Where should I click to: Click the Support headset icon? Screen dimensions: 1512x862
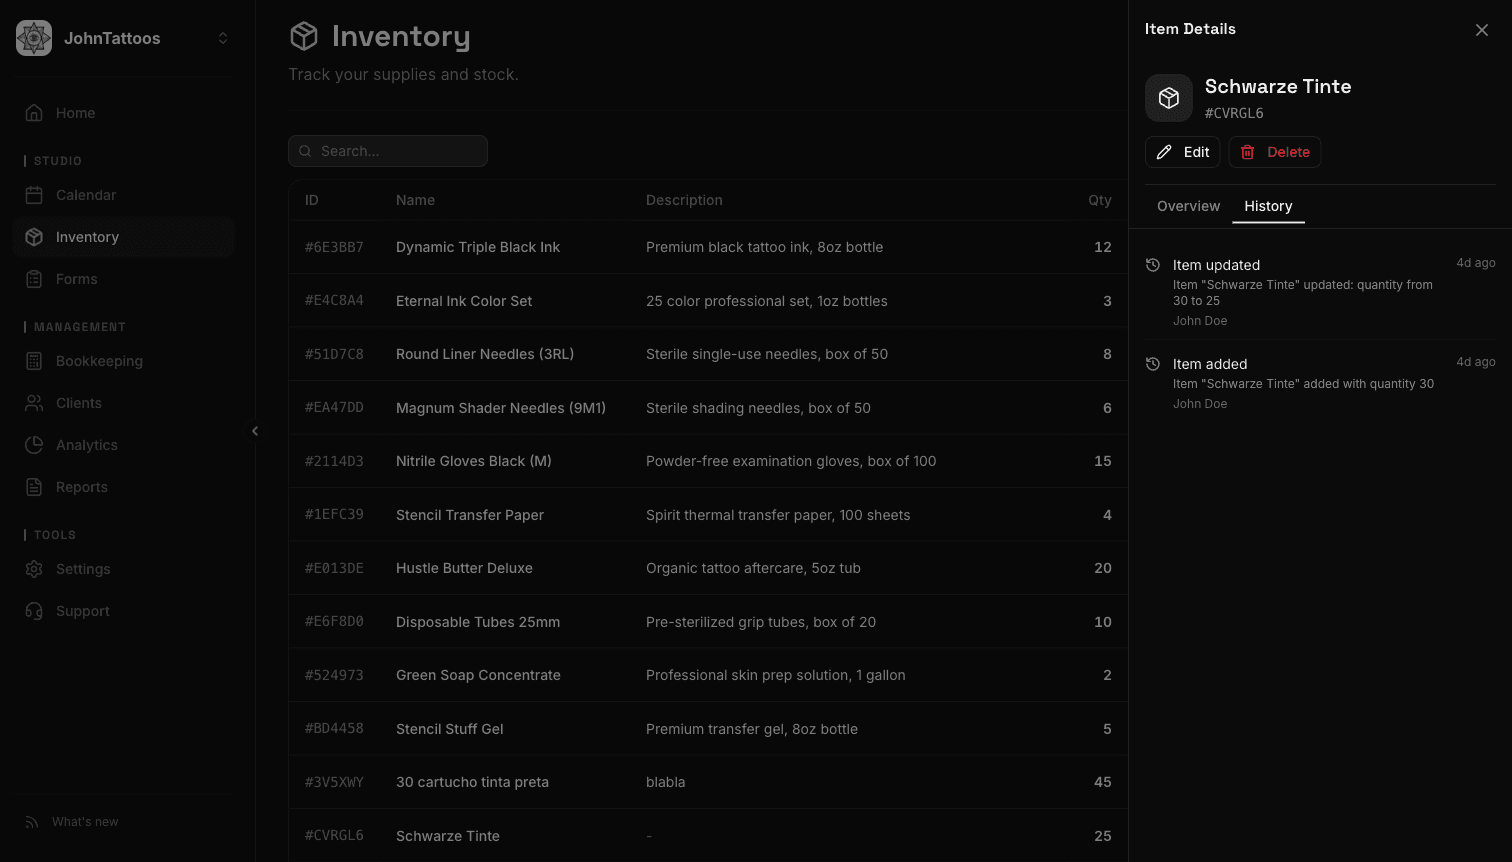click(36, 611)
